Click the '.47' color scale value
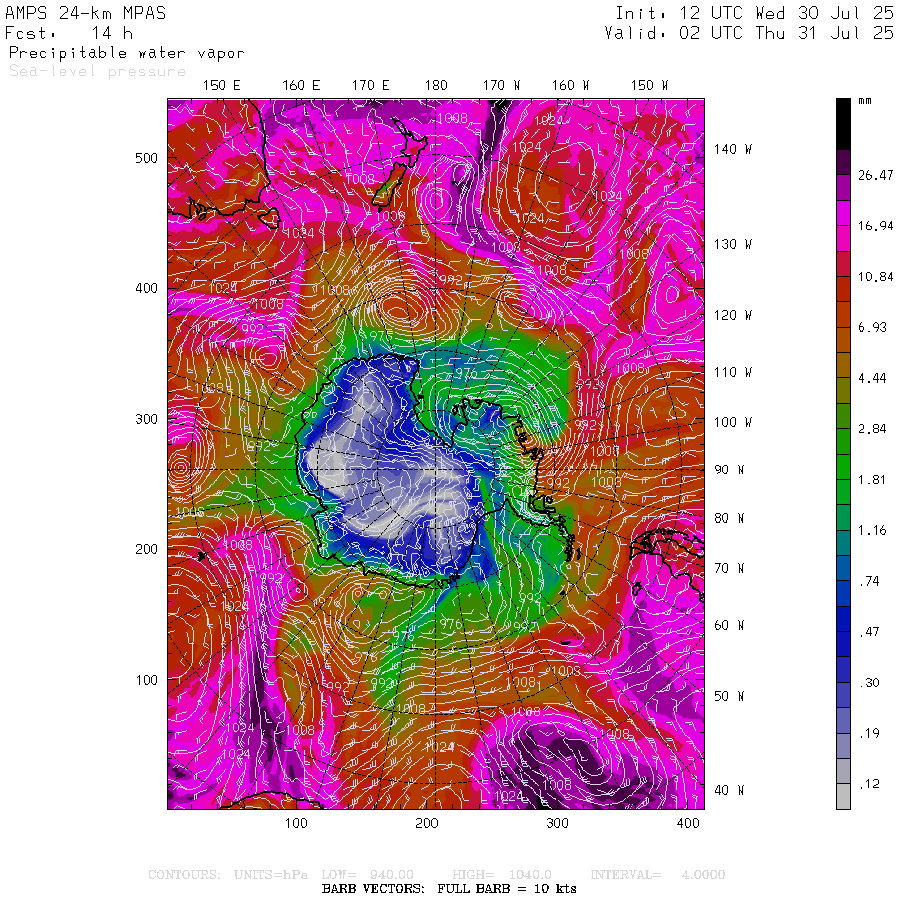 [870, 631]
